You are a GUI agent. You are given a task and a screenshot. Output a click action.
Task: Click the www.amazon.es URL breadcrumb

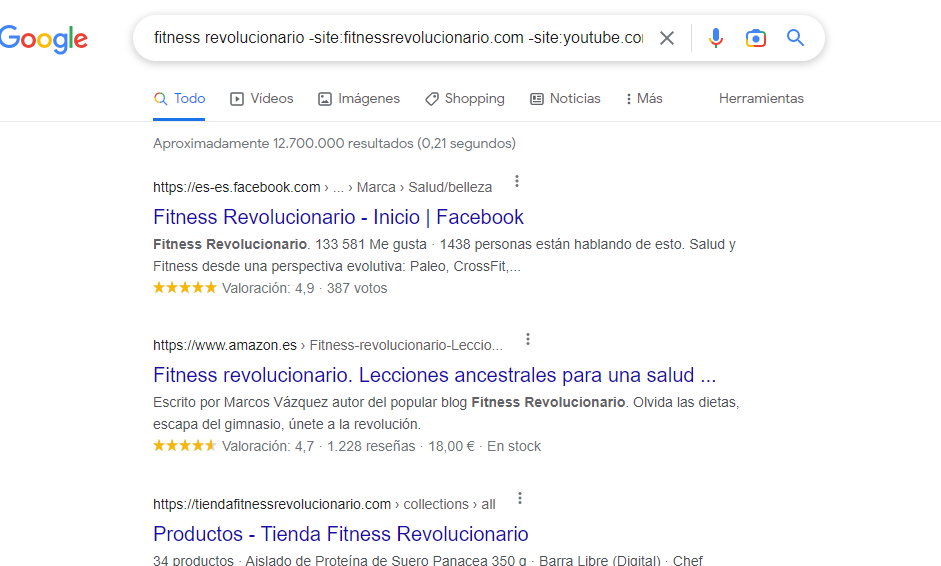[x=328, y=345]
